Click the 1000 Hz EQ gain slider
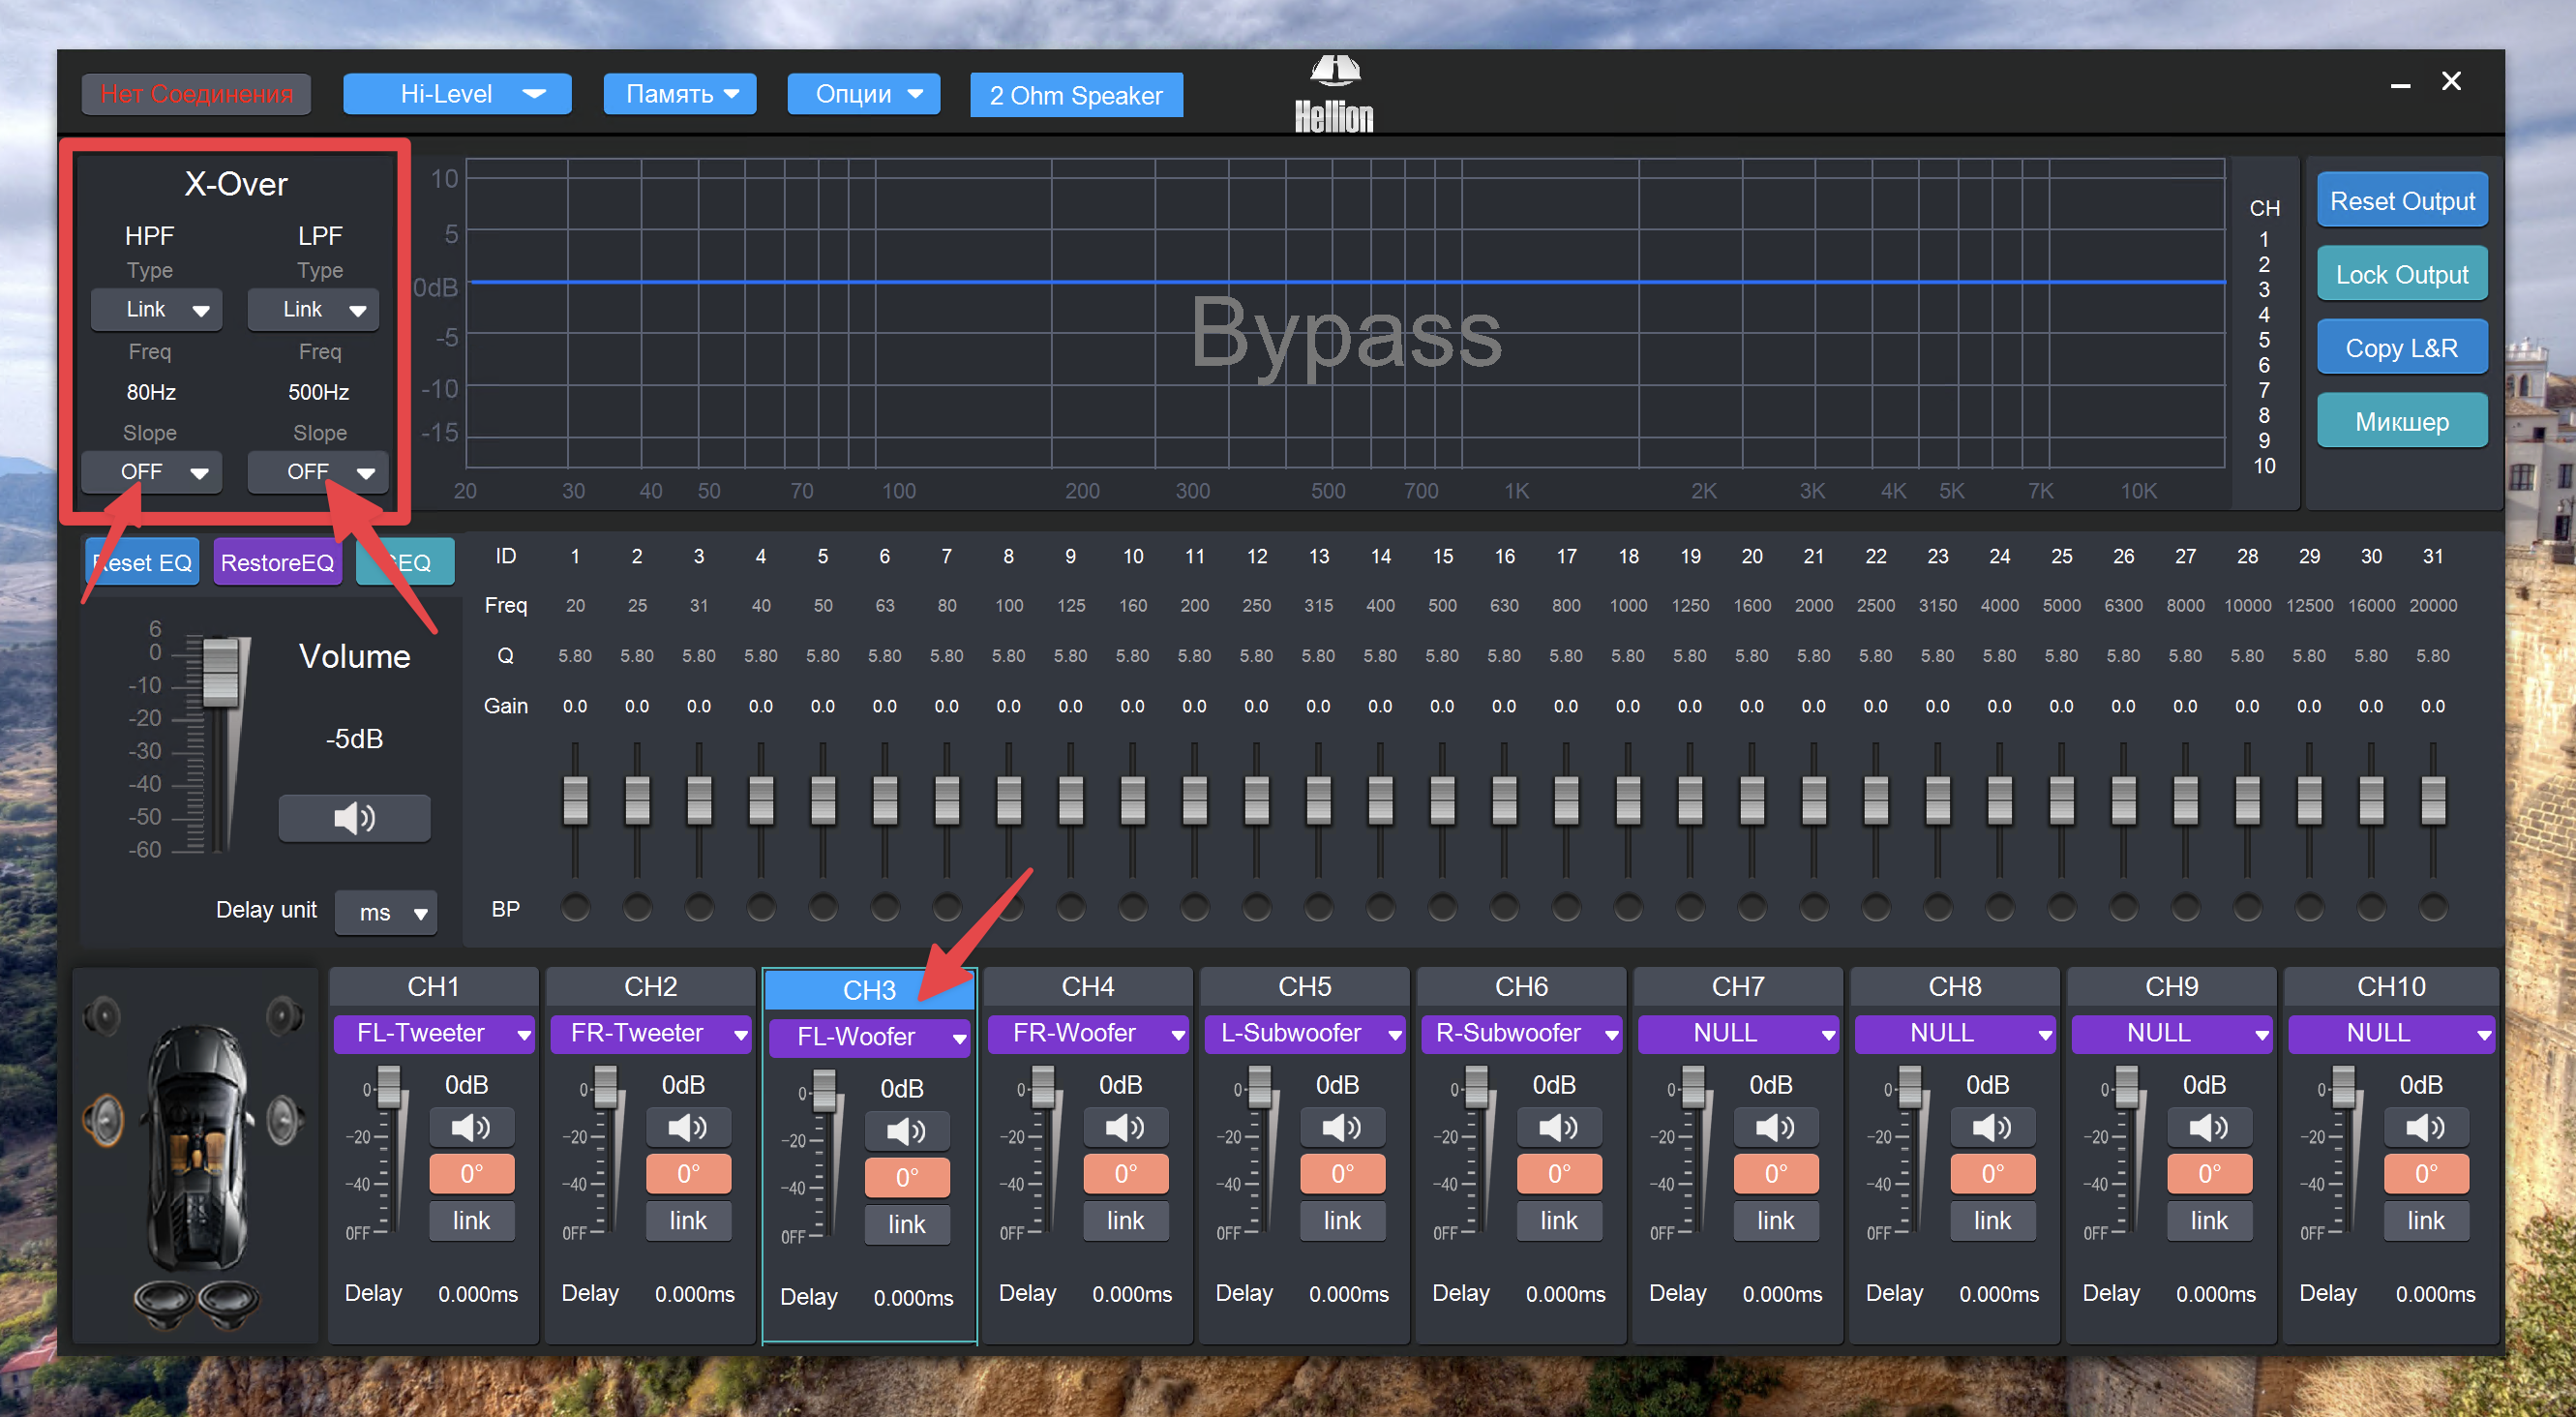Screen dimensions: 2576x1417 coord(1628,800)
